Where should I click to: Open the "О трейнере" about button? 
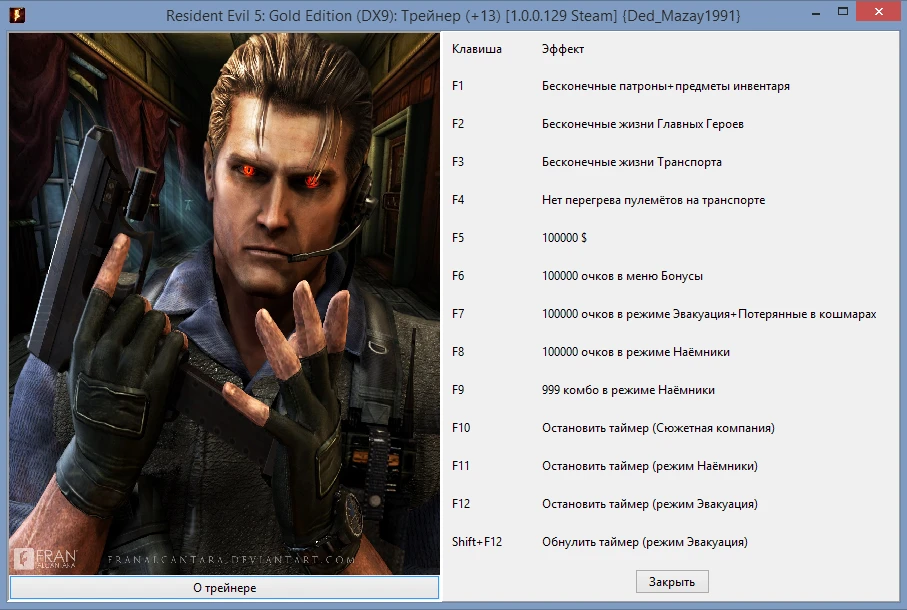[224, 588]
